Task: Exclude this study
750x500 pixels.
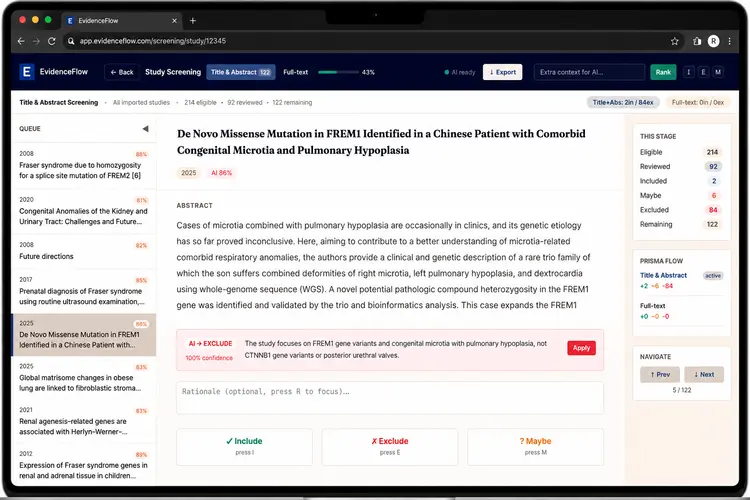Action: [390, 447]
